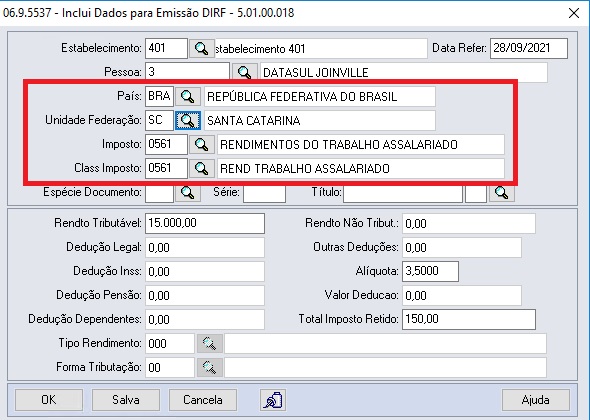Click the Forma Tributação lookup magnifier

click(x=210, y=367)
